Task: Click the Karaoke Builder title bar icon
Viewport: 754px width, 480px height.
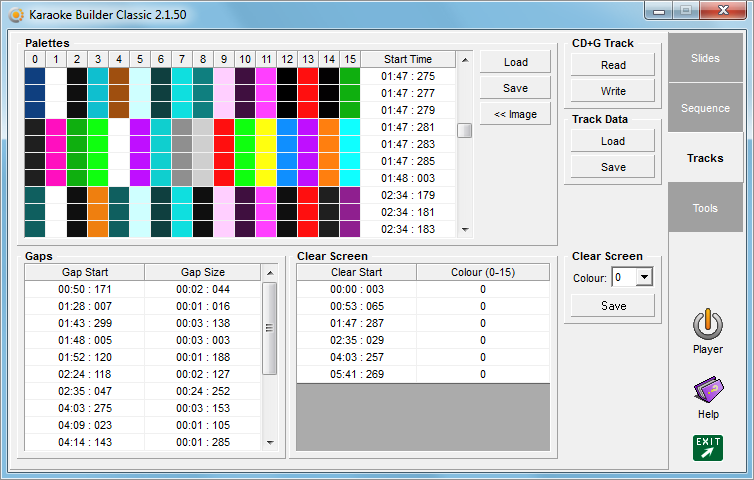Action: (16, 15)
